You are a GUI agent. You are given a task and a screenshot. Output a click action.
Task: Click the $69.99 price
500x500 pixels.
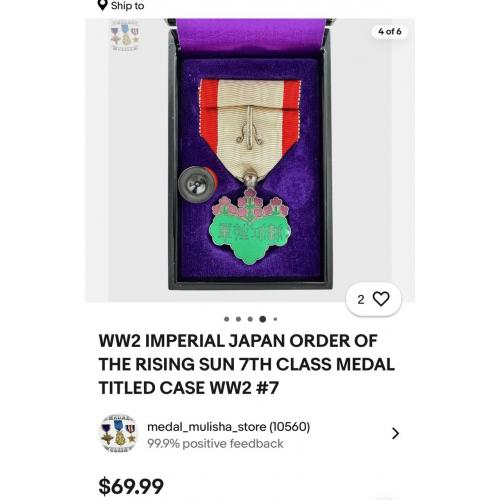coord(131,486)
